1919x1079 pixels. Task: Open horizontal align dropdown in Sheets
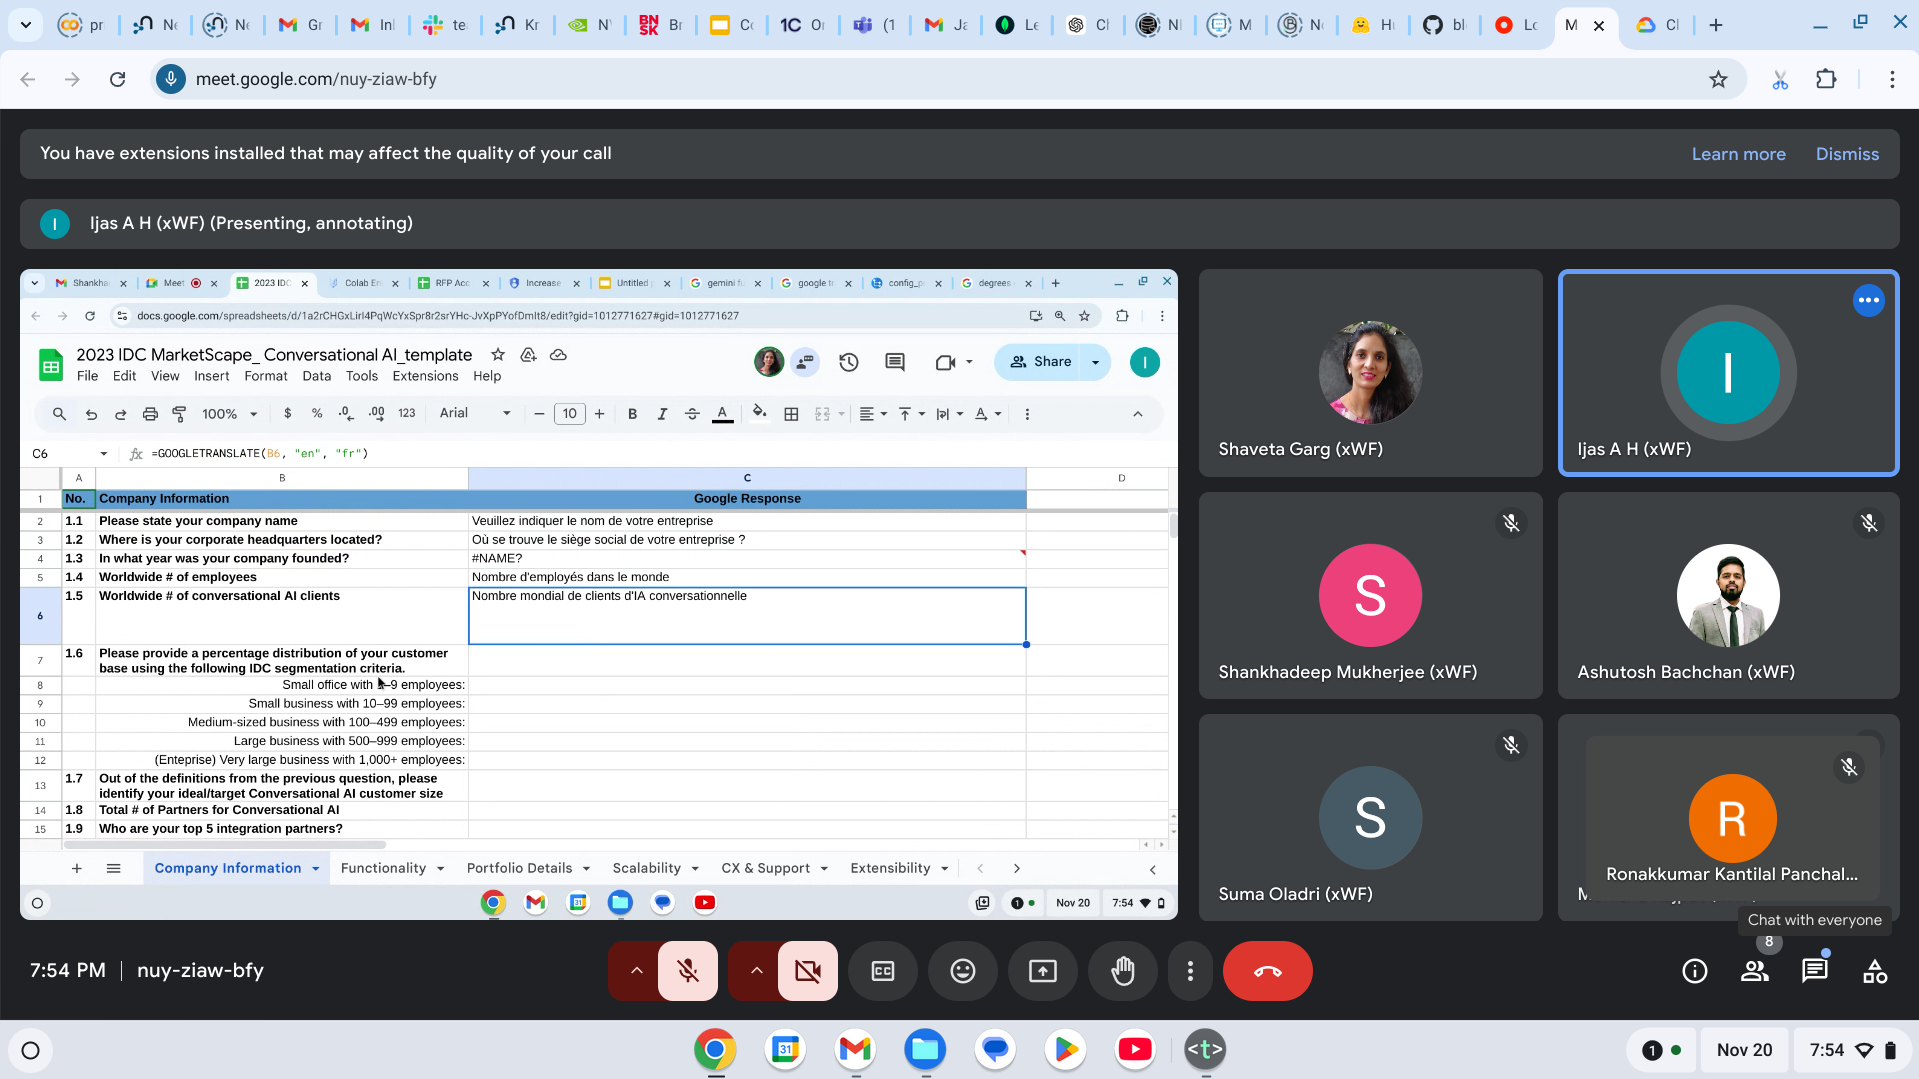click(x=873, y=414)
